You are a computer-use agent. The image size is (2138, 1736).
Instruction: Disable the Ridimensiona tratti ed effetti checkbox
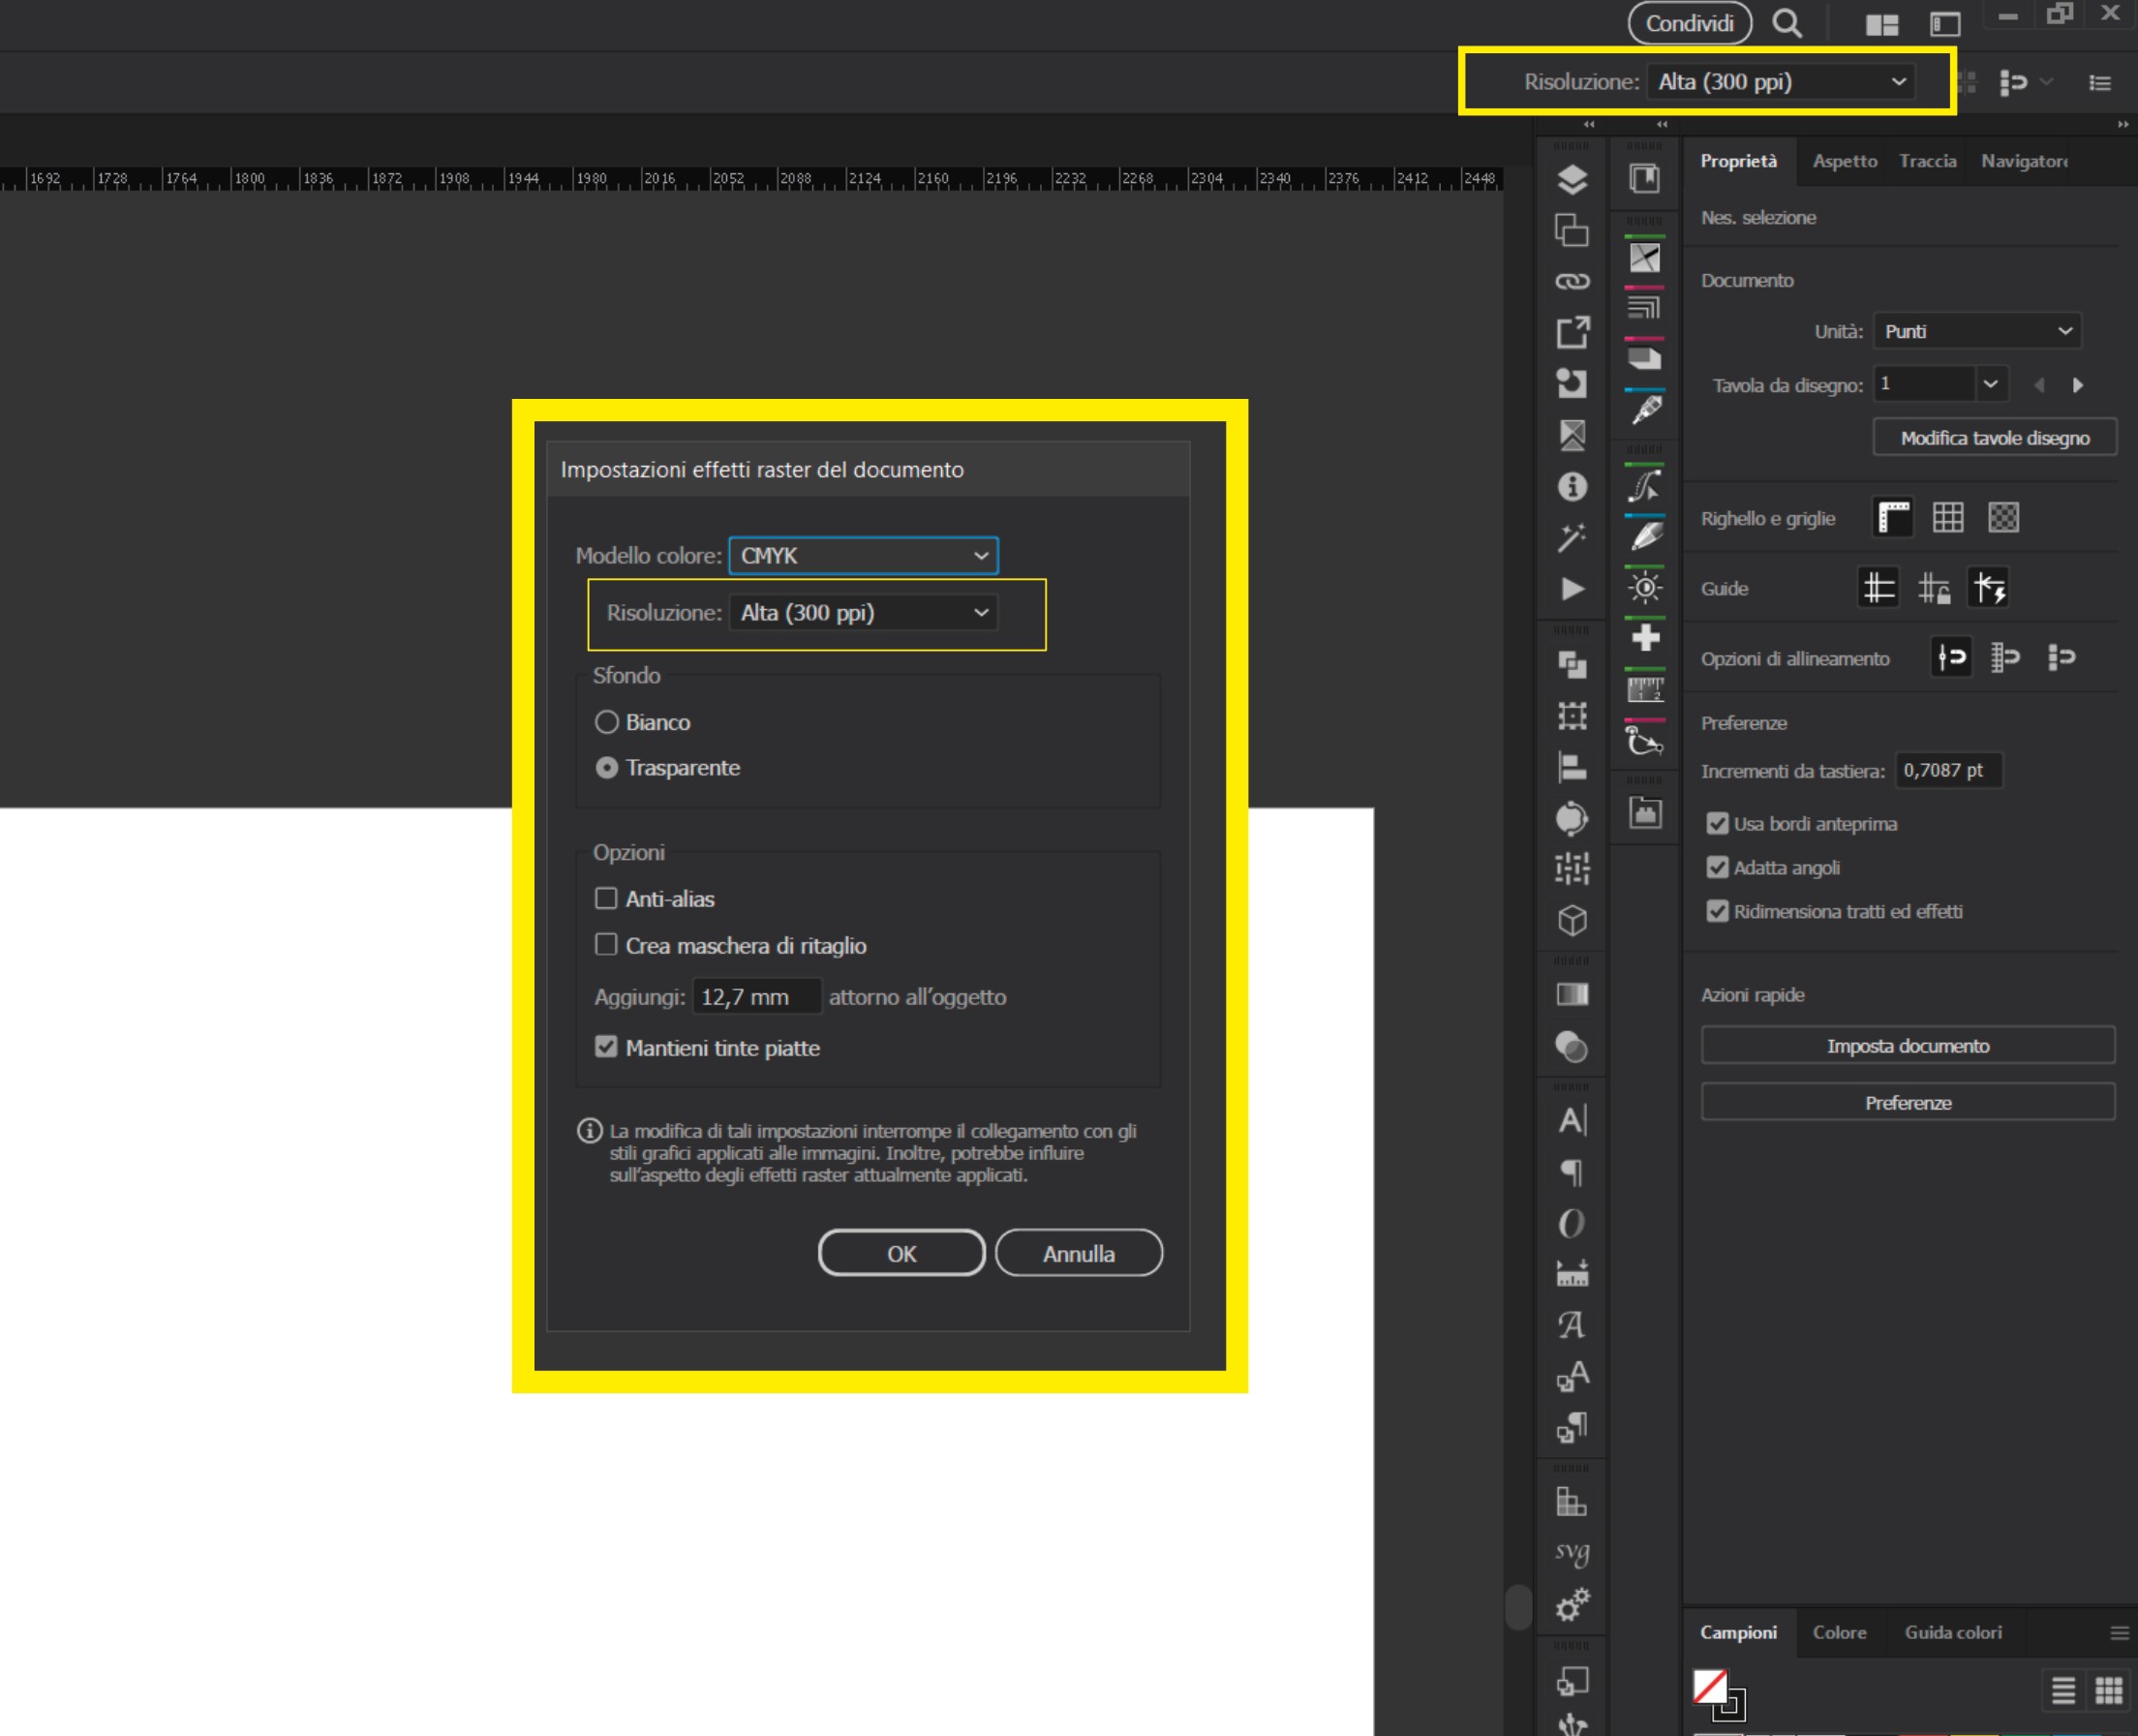pyautogui.click(x=1718, y=911)
